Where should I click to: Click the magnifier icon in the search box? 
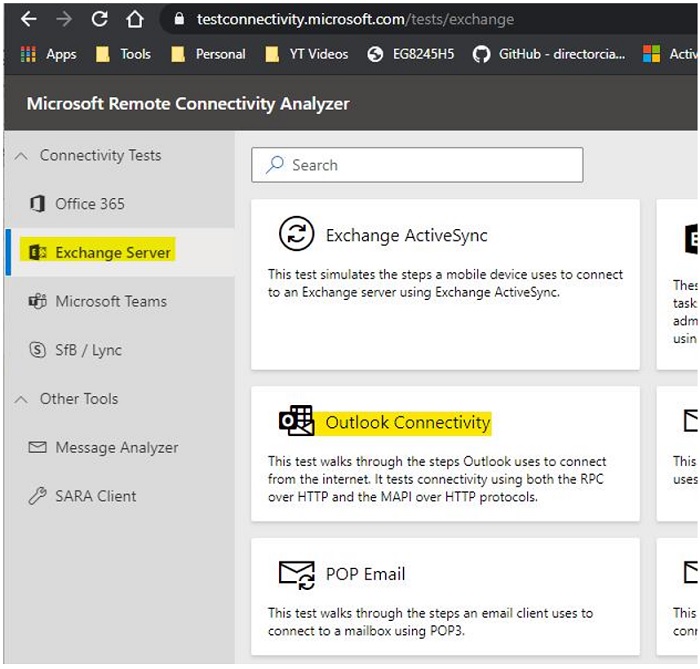pyautogui.click(x=275, y=165)
